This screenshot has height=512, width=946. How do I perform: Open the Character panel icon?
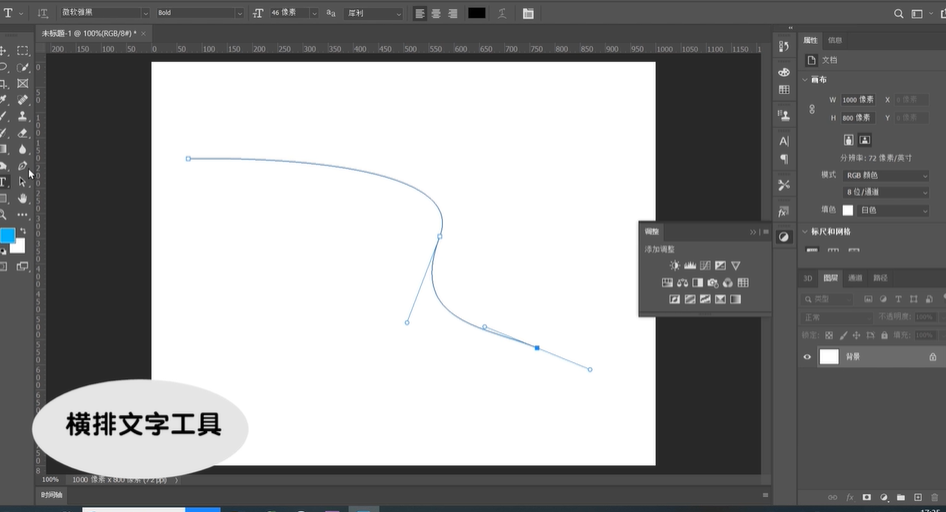[784, 141]
